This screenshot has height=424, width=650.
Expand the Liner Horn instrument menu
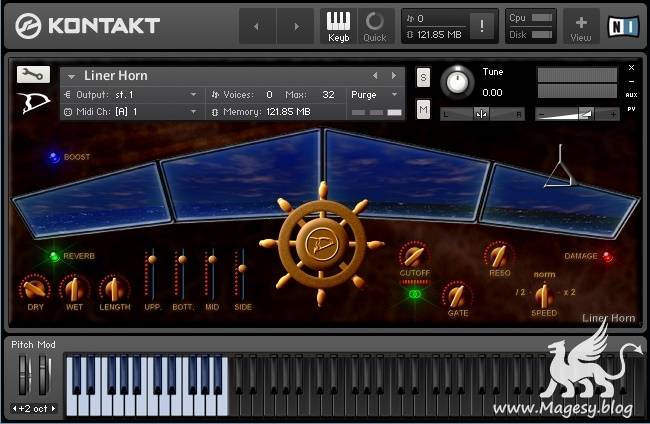(x=71, y=76)
